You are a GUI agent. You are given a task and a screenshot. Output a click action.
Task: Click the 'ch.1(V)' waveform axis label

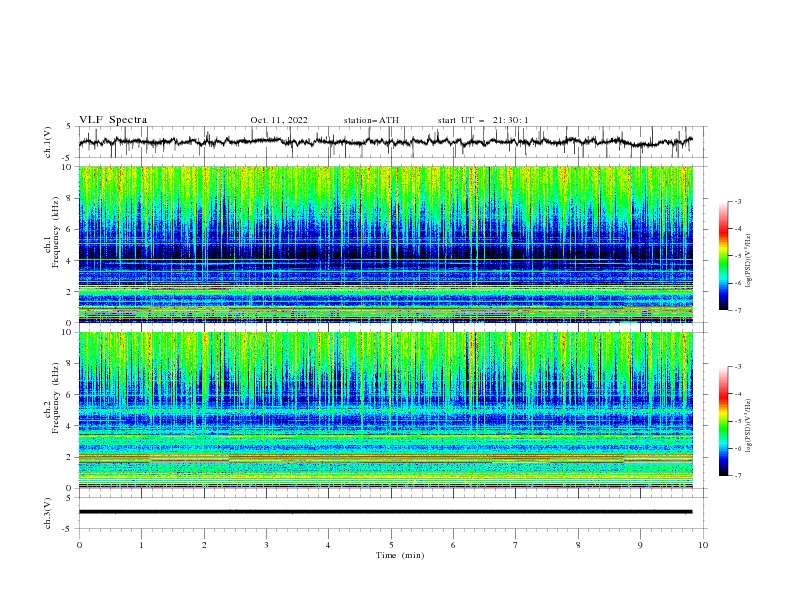[x=48, y=142]
